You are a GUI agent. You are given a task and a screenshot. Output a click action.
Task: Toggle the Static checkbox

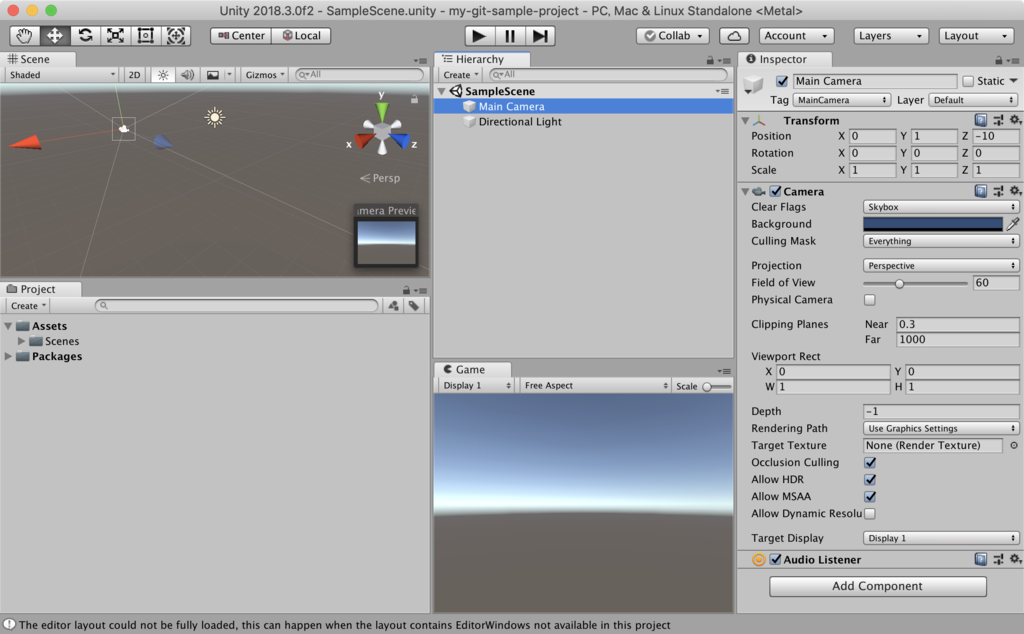coord(968,81)
